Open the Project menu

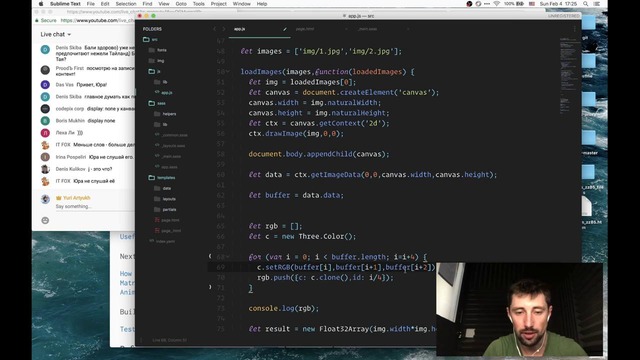click(218, 4)
